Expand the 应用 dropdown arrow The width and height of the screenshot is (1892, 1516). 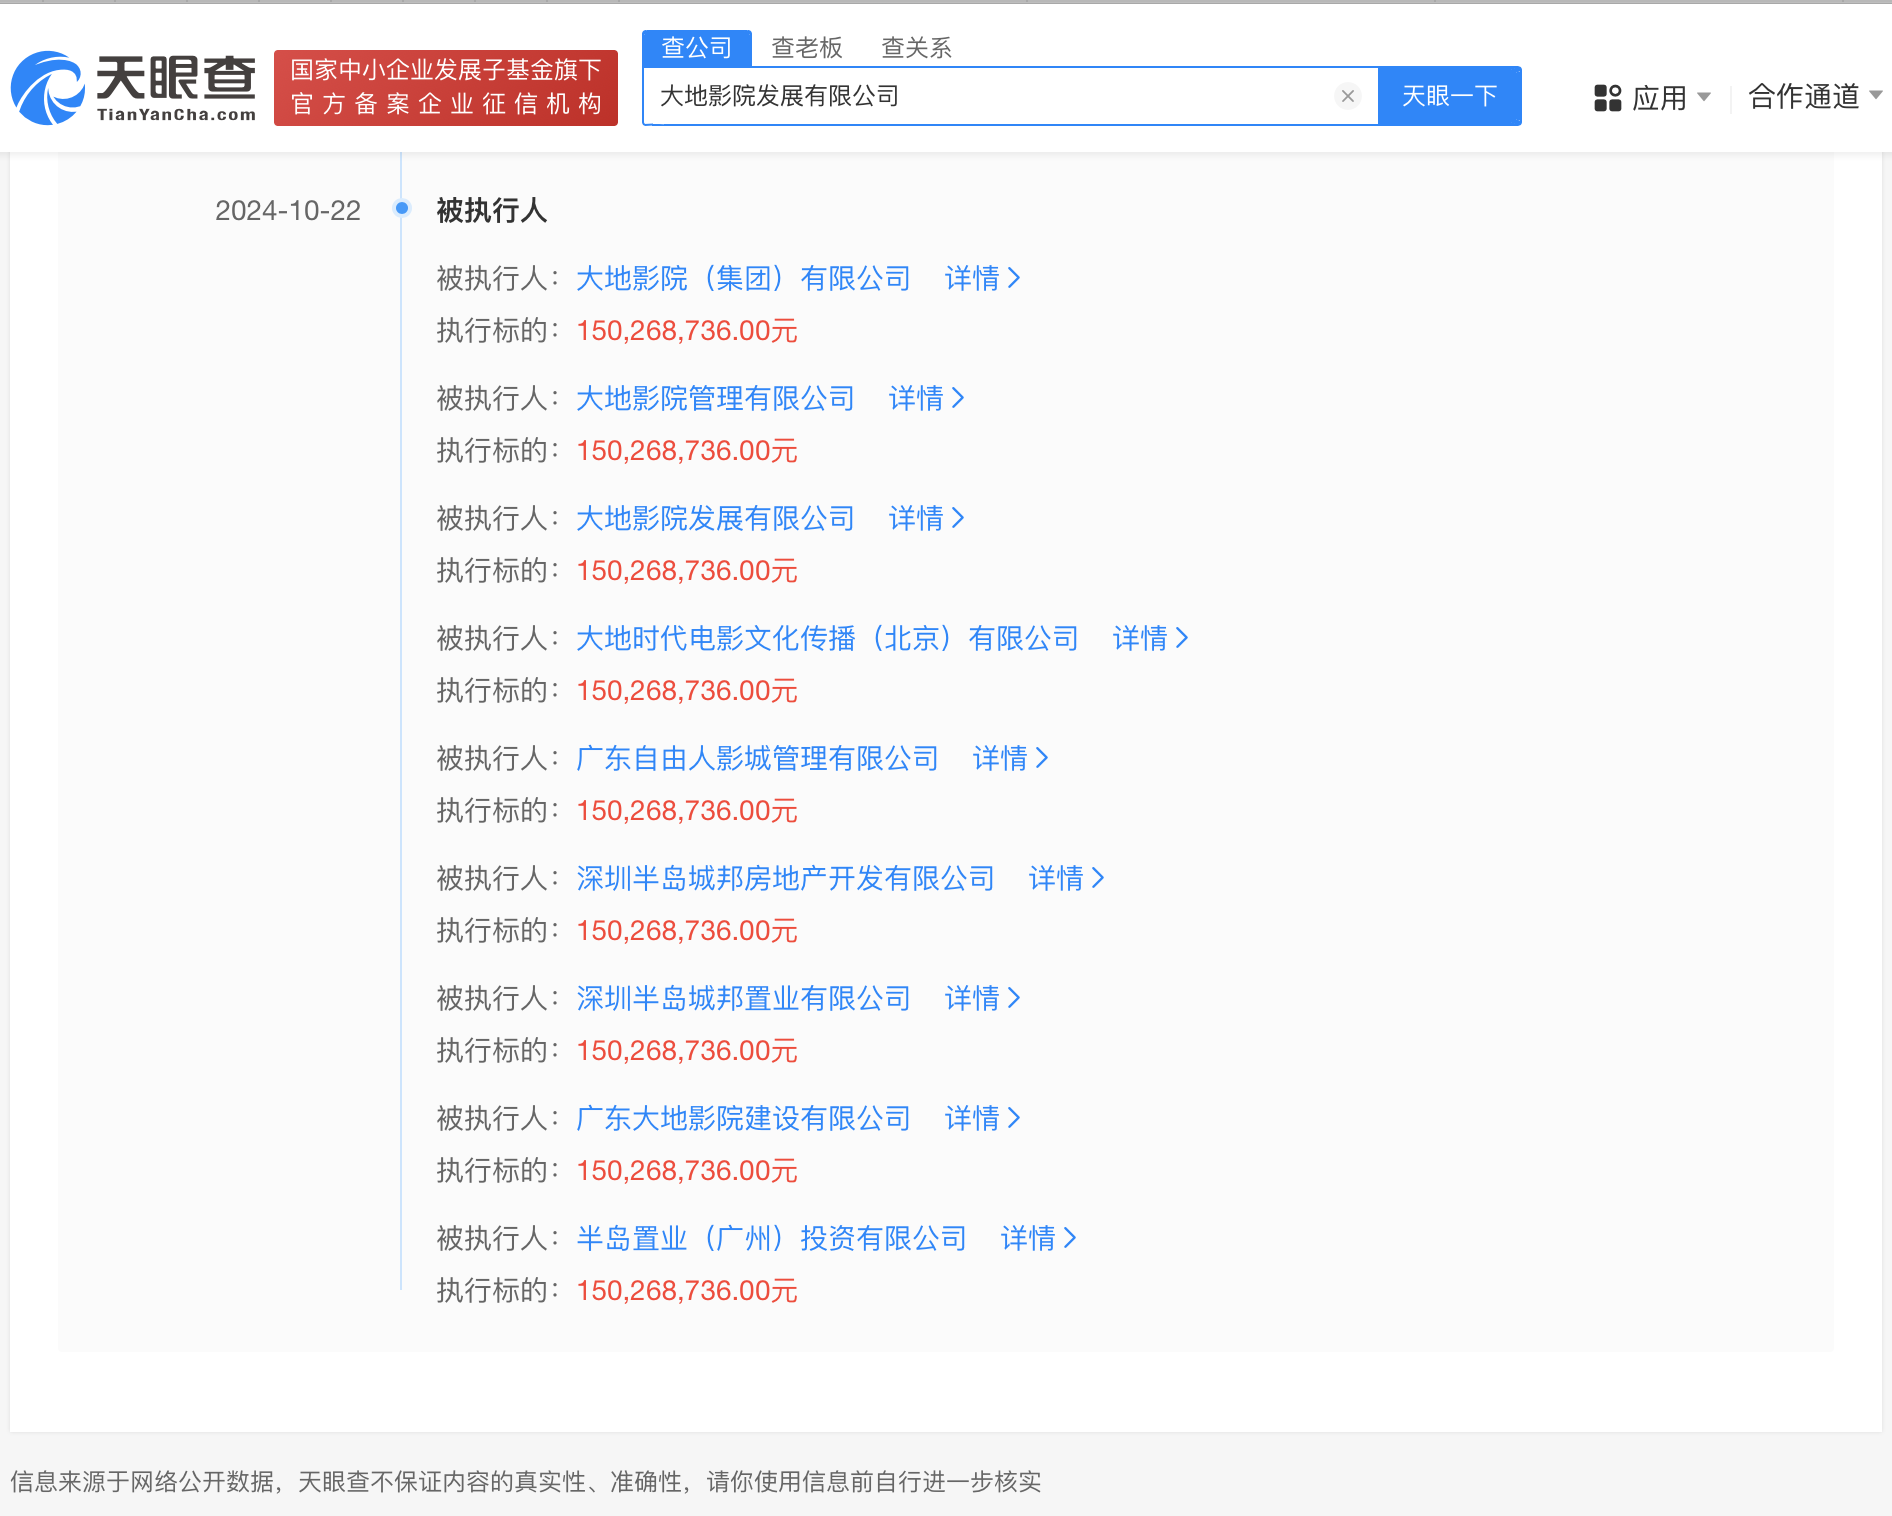coord(1705,97)
